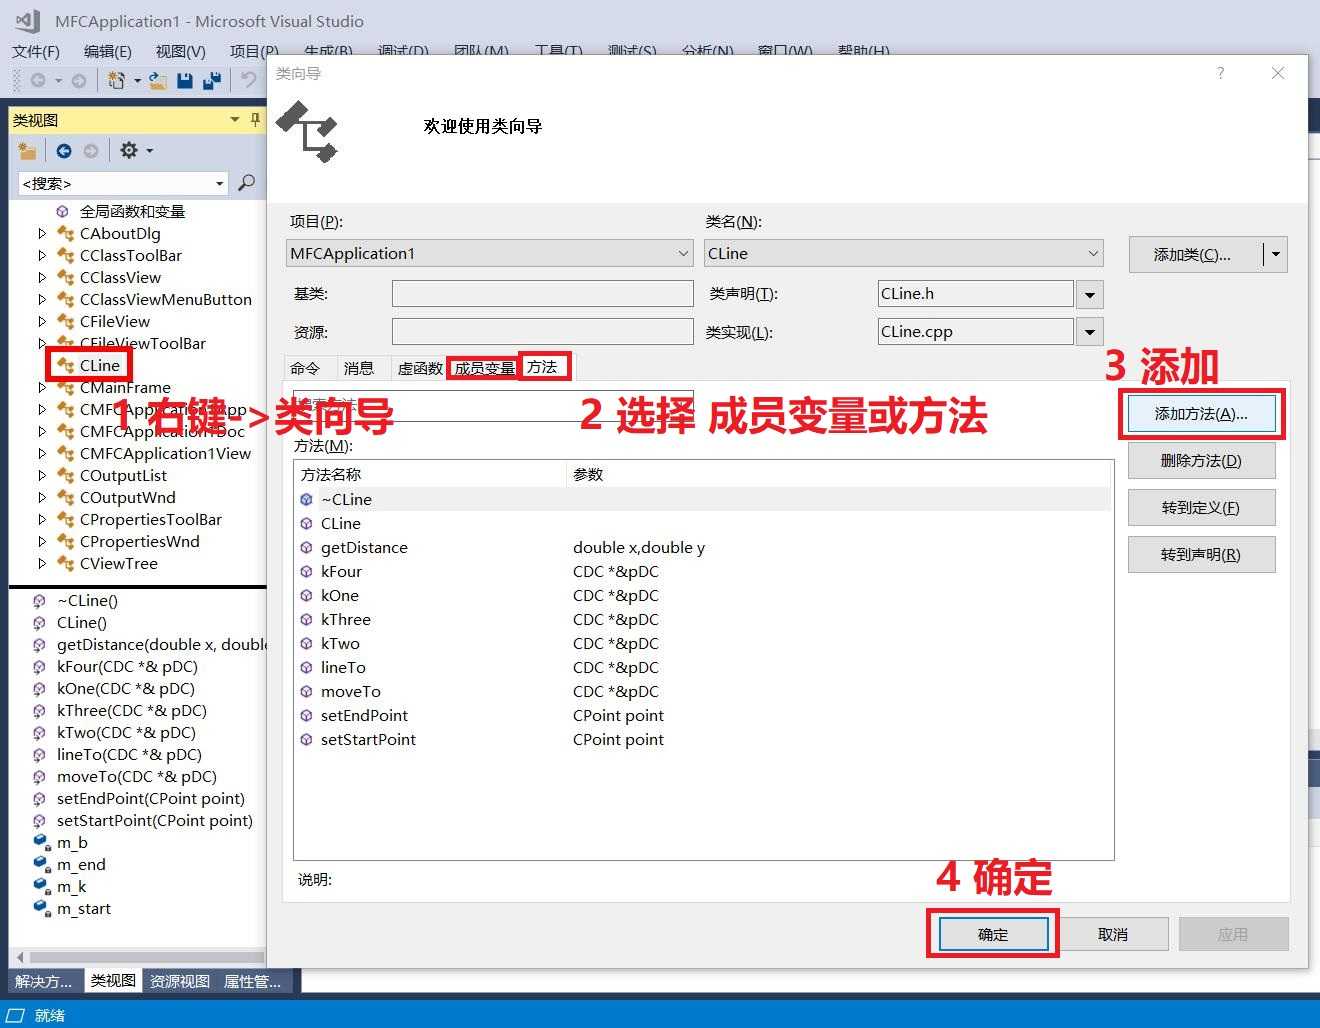Click the CAboutDlg class icon

pos(65,233)
